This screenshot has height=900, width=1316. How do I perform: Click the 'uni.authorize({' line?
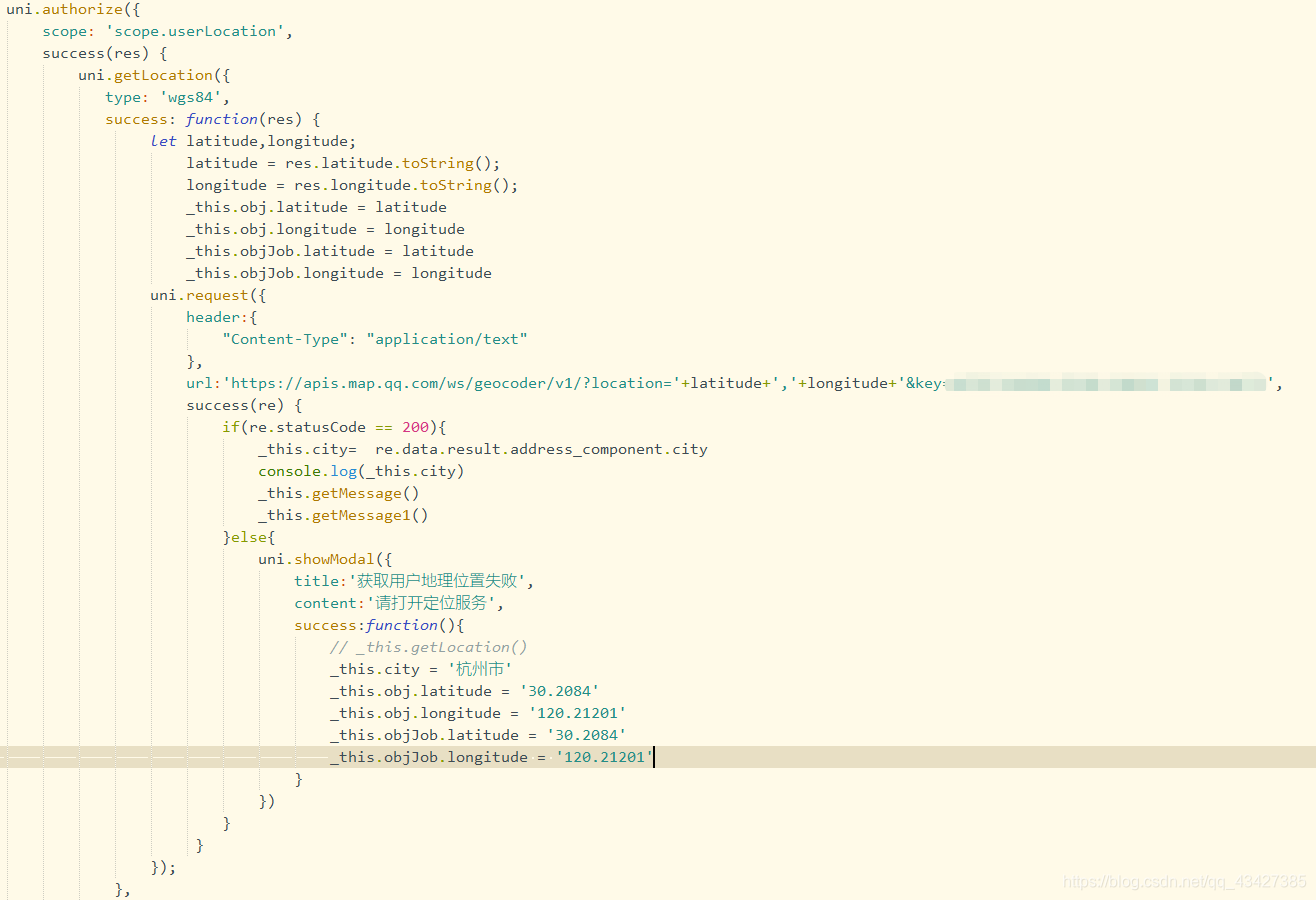72,9
